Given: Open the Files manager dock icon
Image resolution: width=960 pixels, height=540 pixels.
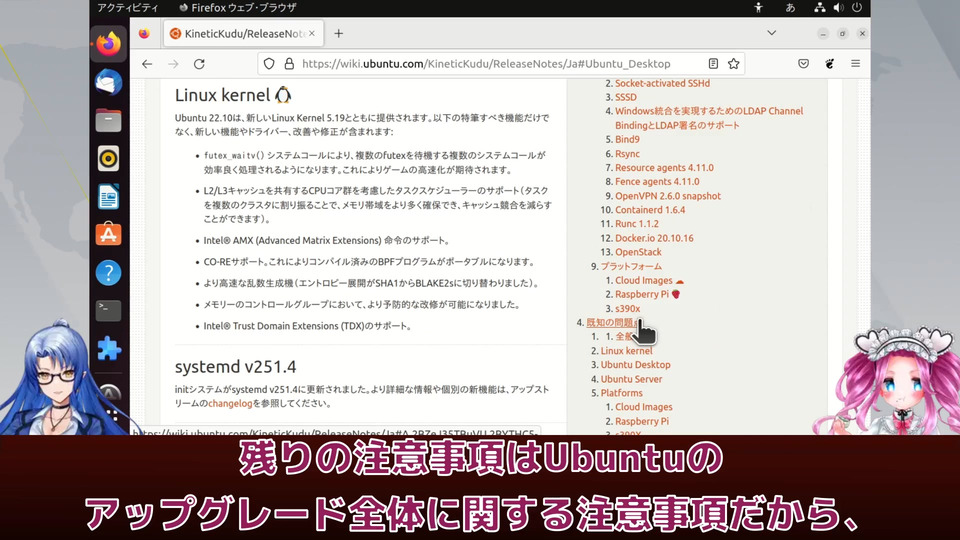Looking at the screenshot, I should click(x=108, y=121).
